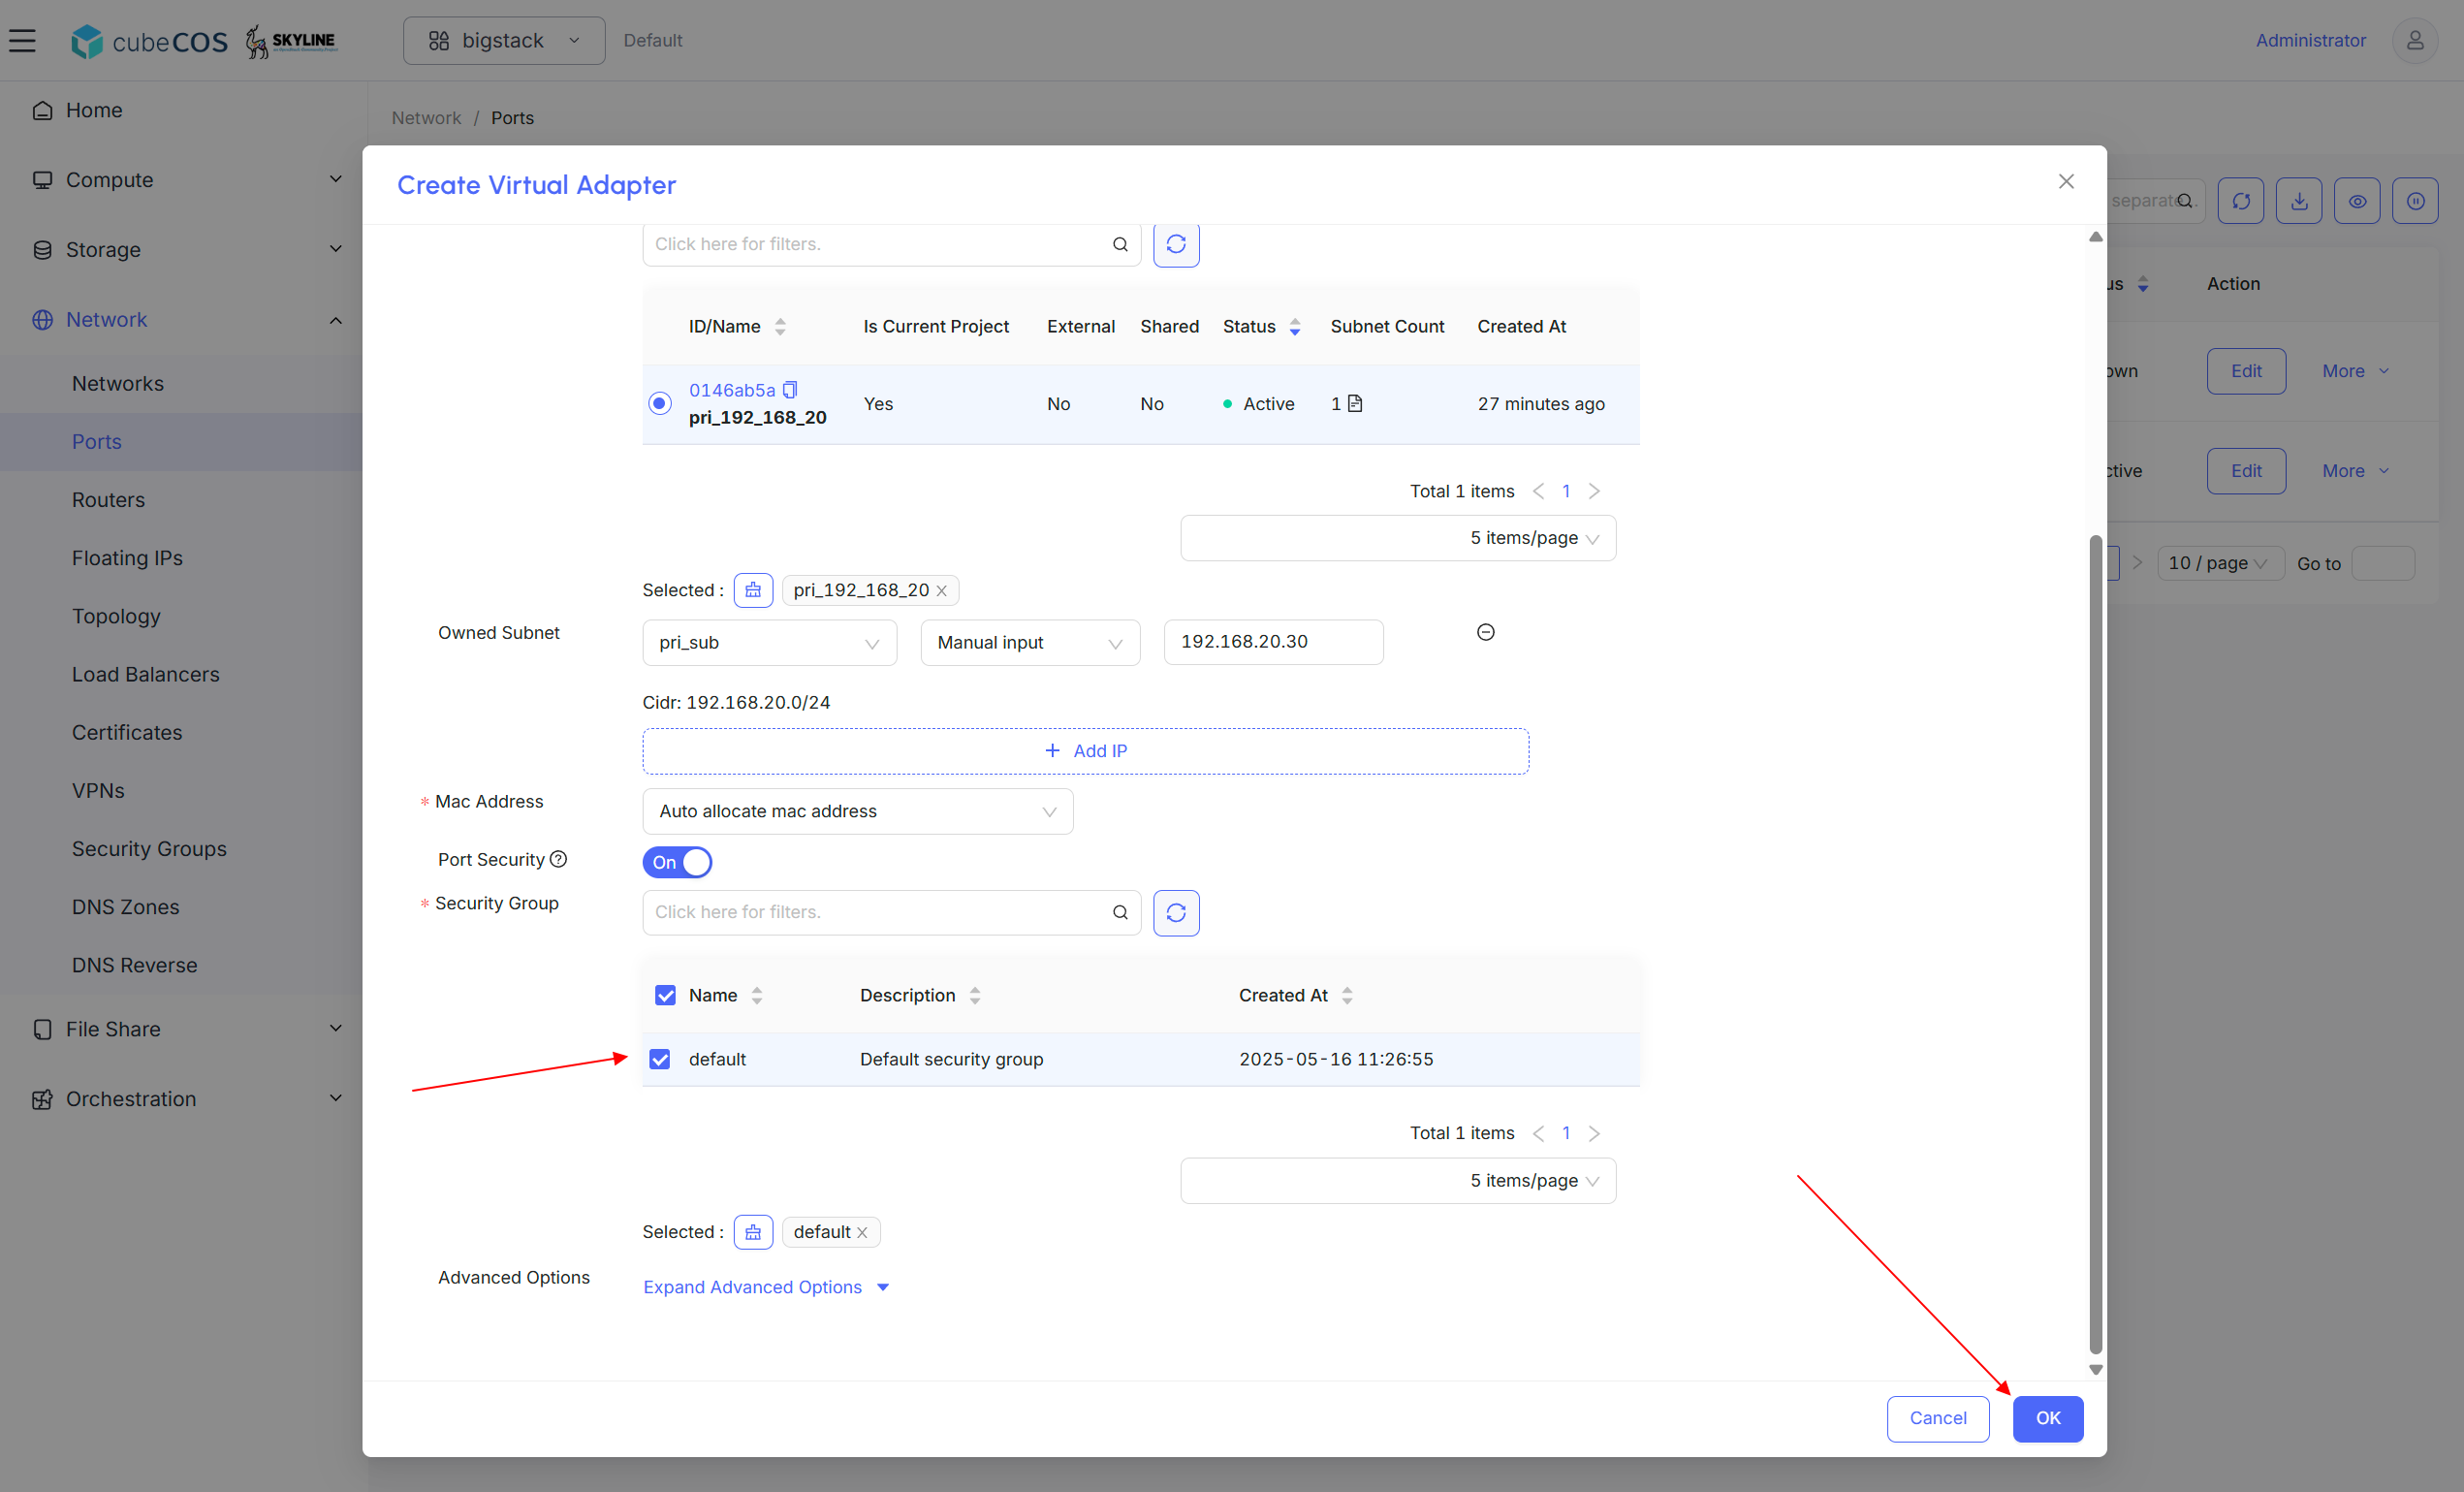The image size is (2464, 1492).
Task: Remove the 192.168.20.30 IP row
Action: 1486,632
